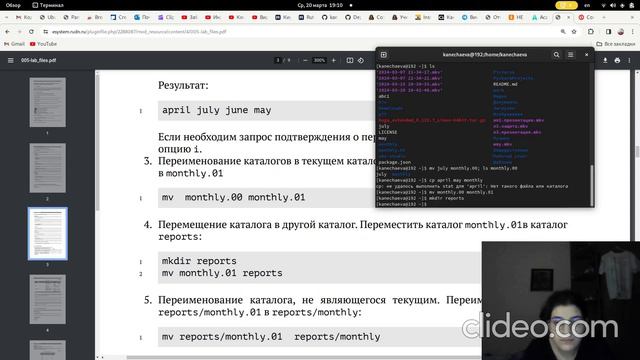
Task: Open the Chrome profile avatar
Action: (x=621, y=31)
